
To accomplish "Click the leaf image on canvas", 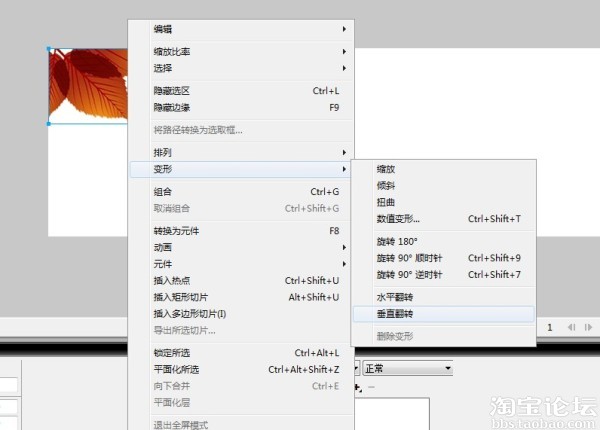I will (88, 85).
